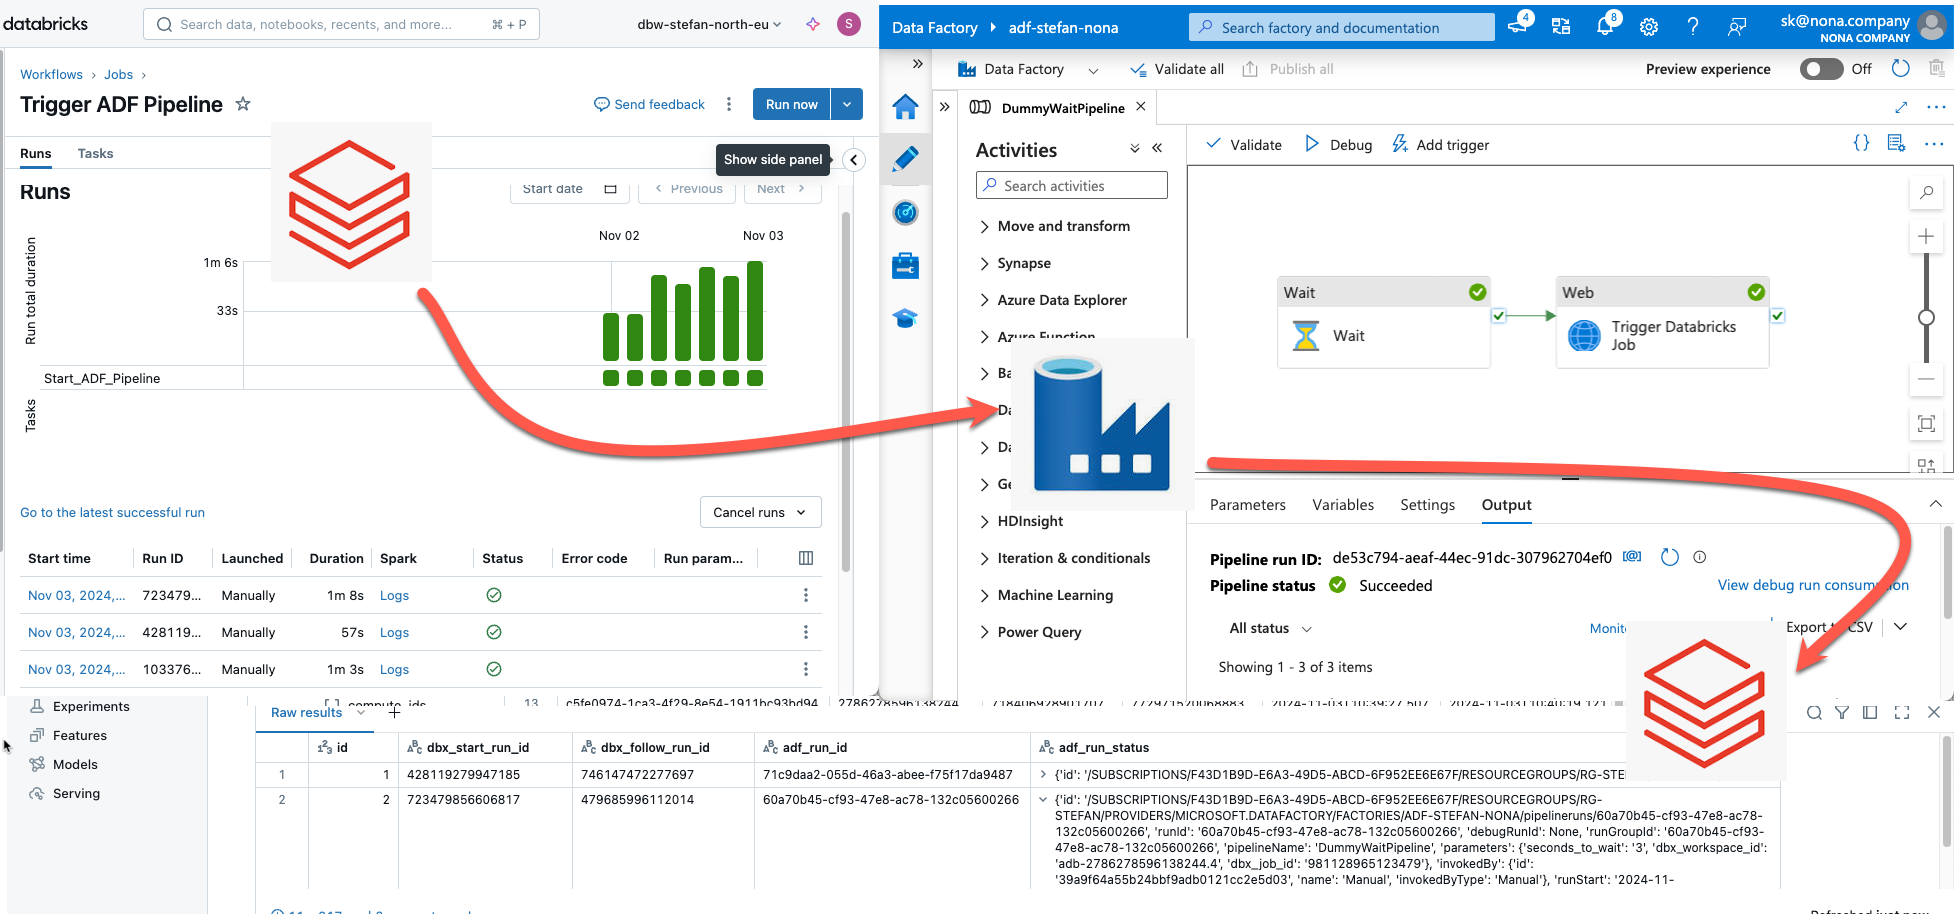The height and width of the screenshot is (914, 1954).
Task: Click the Run now button
Action: [791, 103]
